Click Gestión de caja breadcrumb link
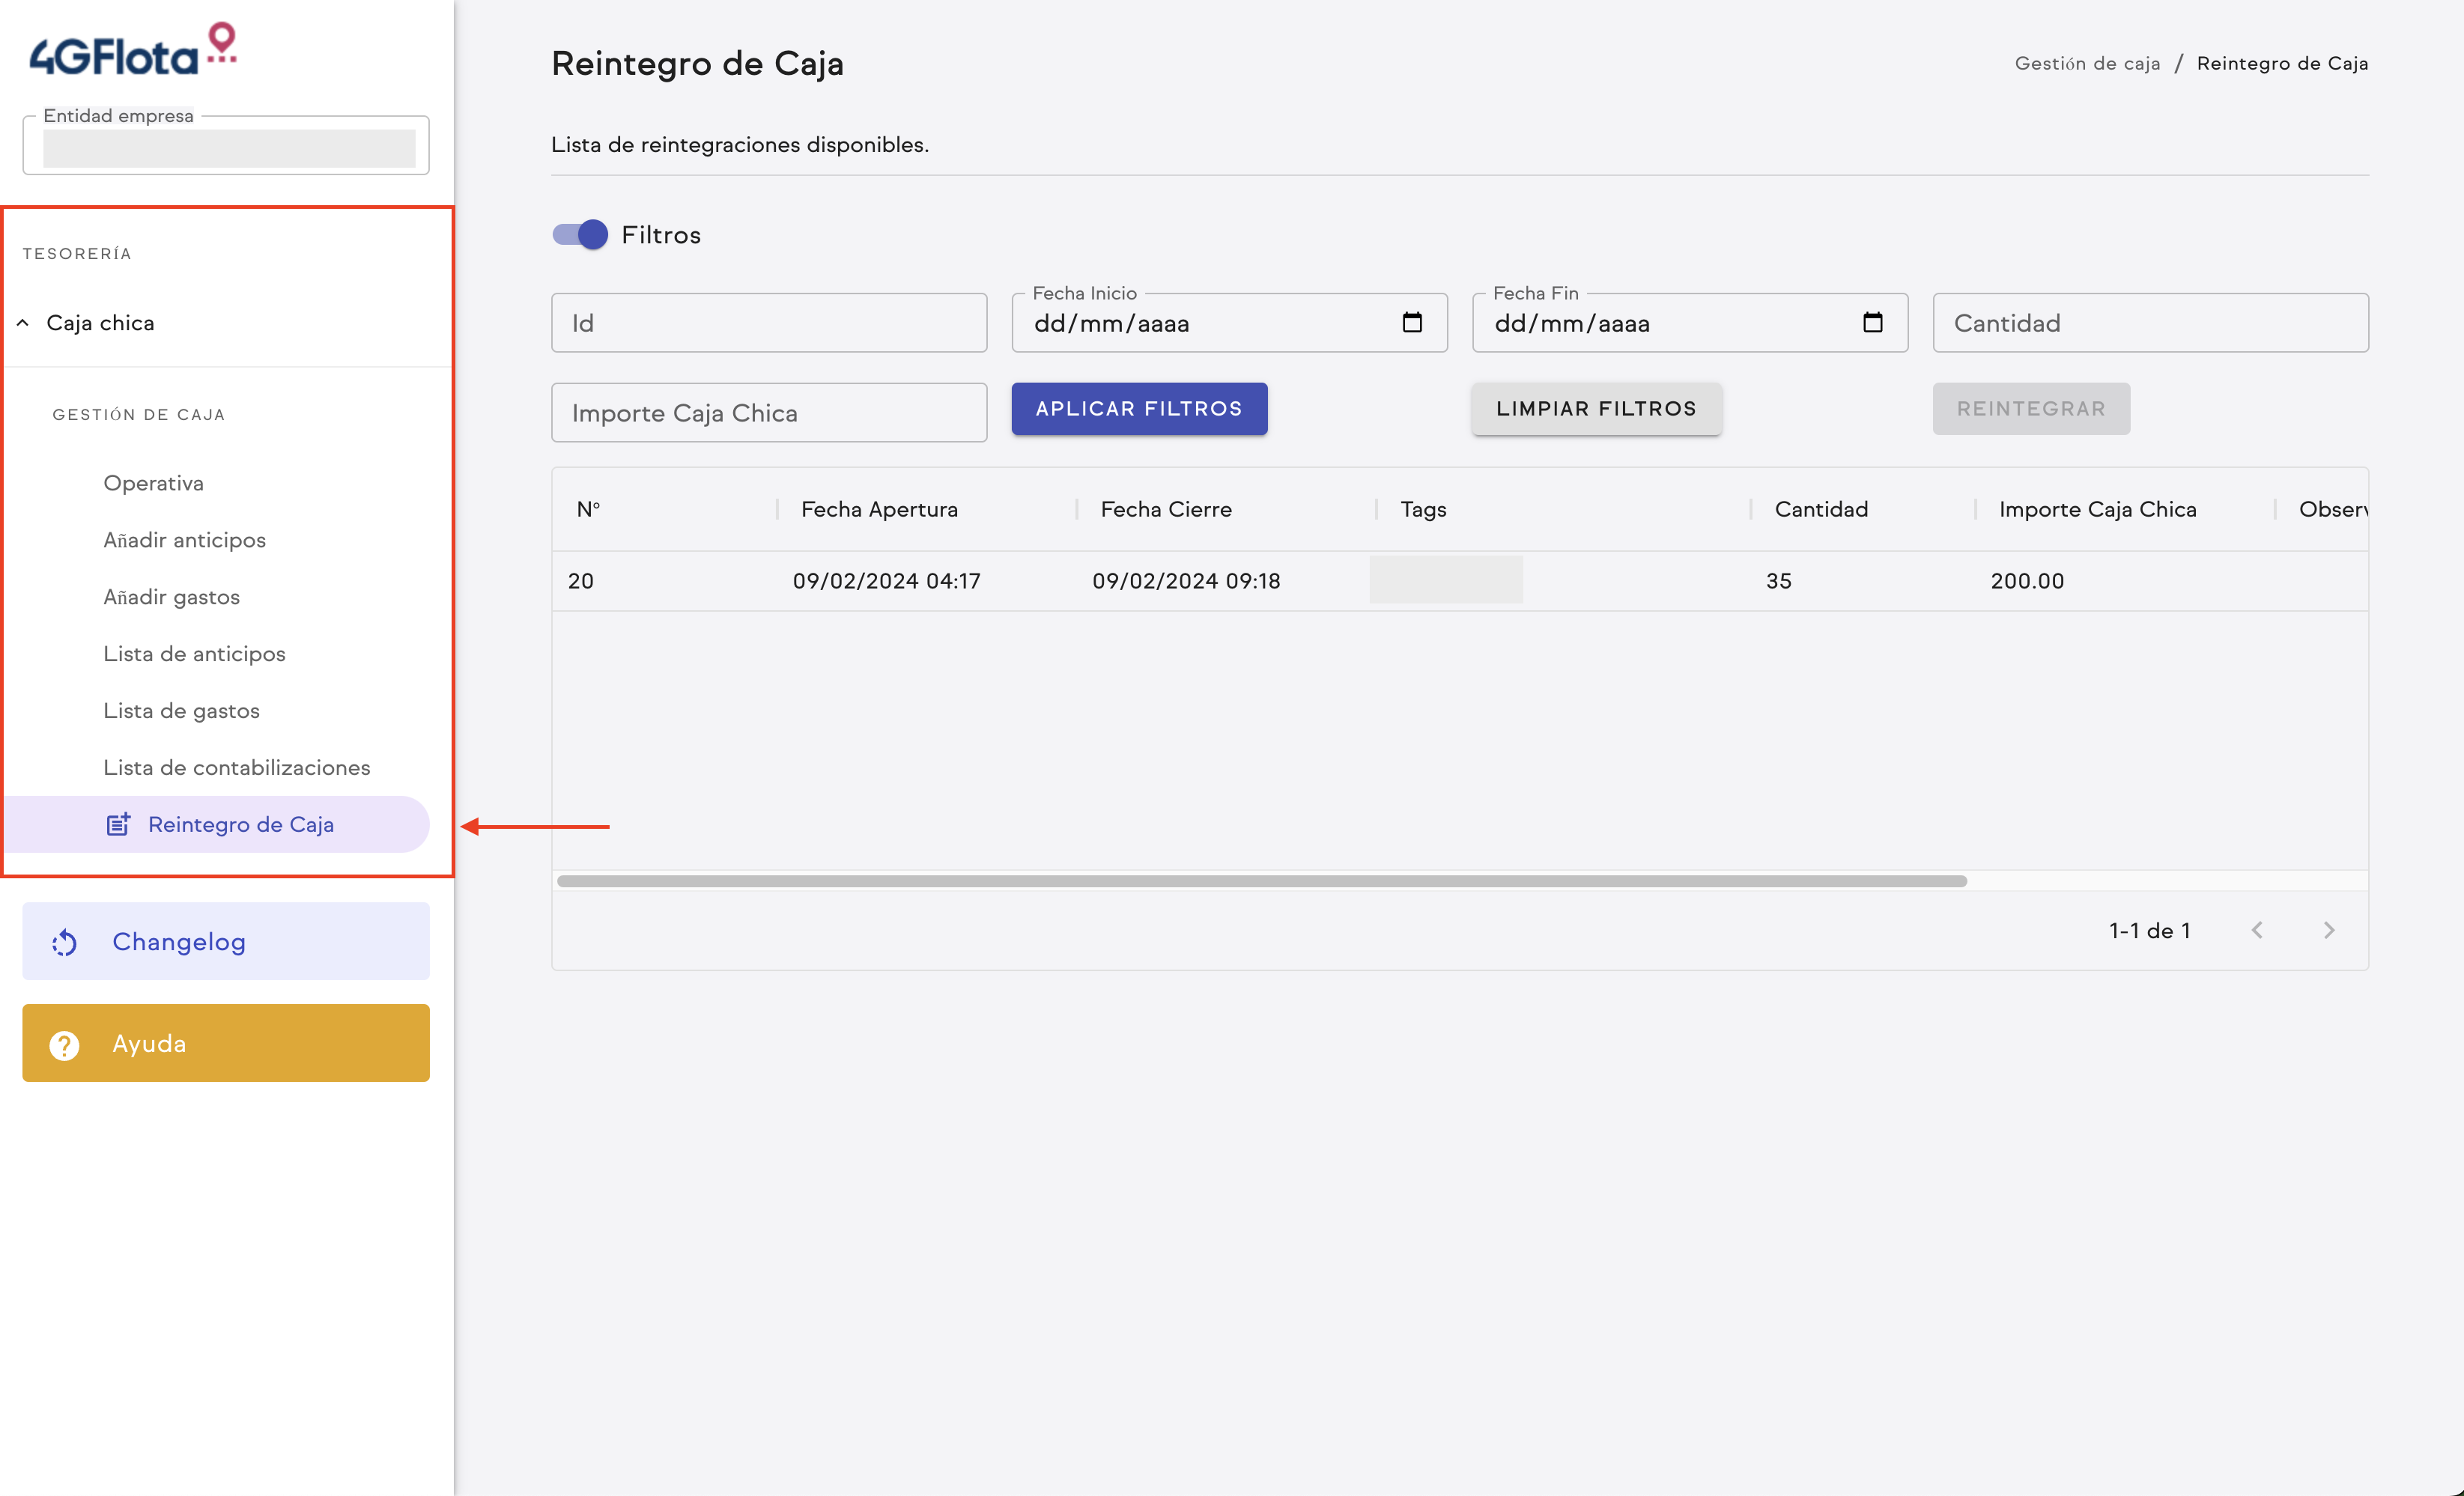2464x1496 pixels. [x=2087, y=64]
